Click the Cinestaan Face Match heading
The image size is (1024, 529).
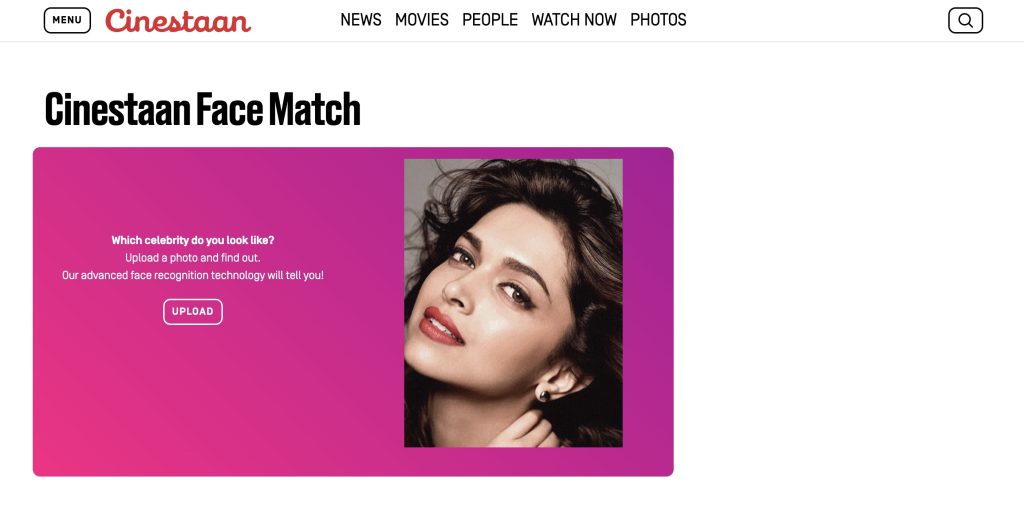pyautogui.click(x=202, y=109)
